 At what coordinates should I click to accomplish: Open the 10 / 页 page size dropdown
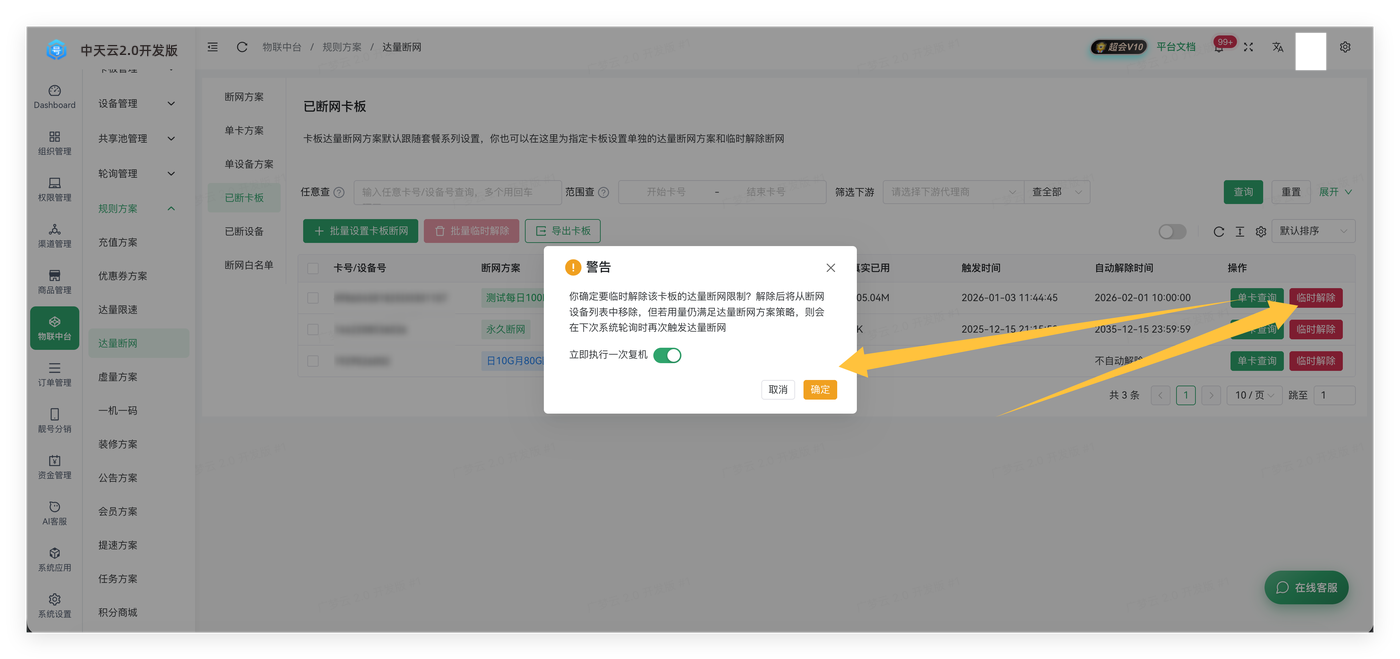(1253, 395)
